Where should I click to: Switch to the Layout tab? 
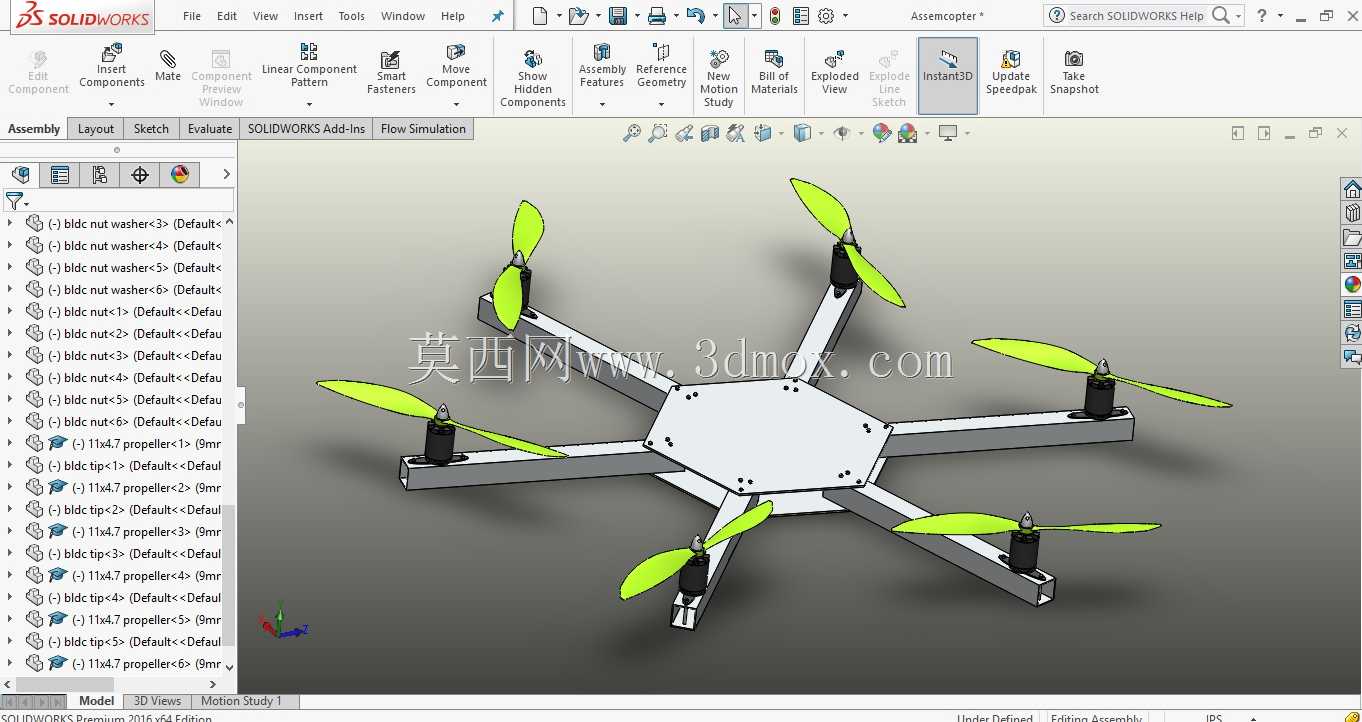pos(96,129)
